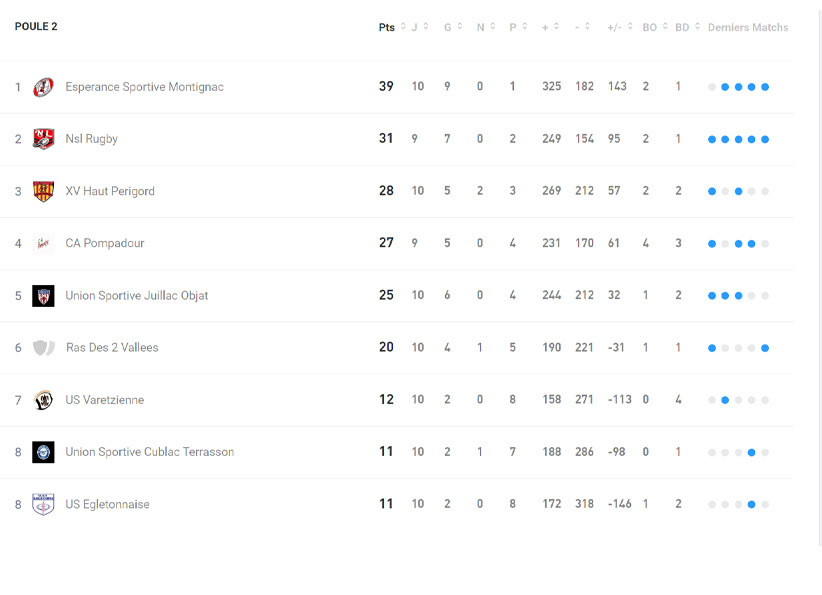Sort by the G wins column header

(453, 27)
